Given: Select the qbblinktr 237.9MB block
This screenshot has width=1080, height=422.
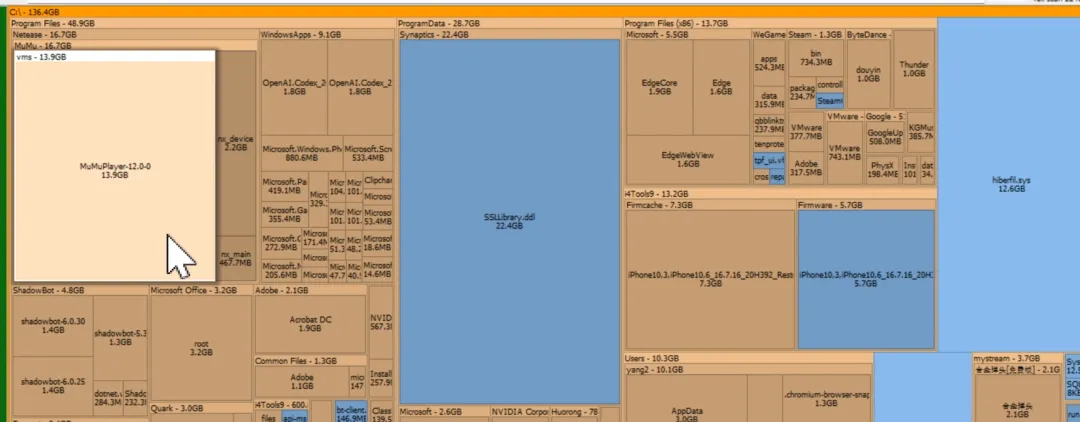Looking at the screenshot, I should click(x=769, y=125).
